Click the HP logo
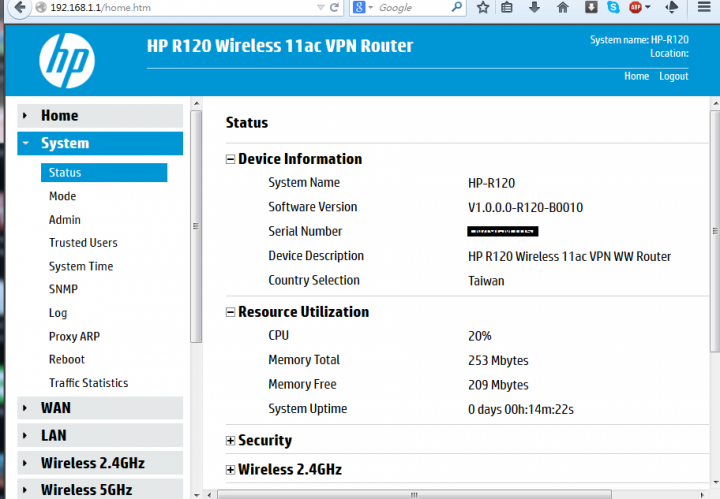 coord(67,60)
